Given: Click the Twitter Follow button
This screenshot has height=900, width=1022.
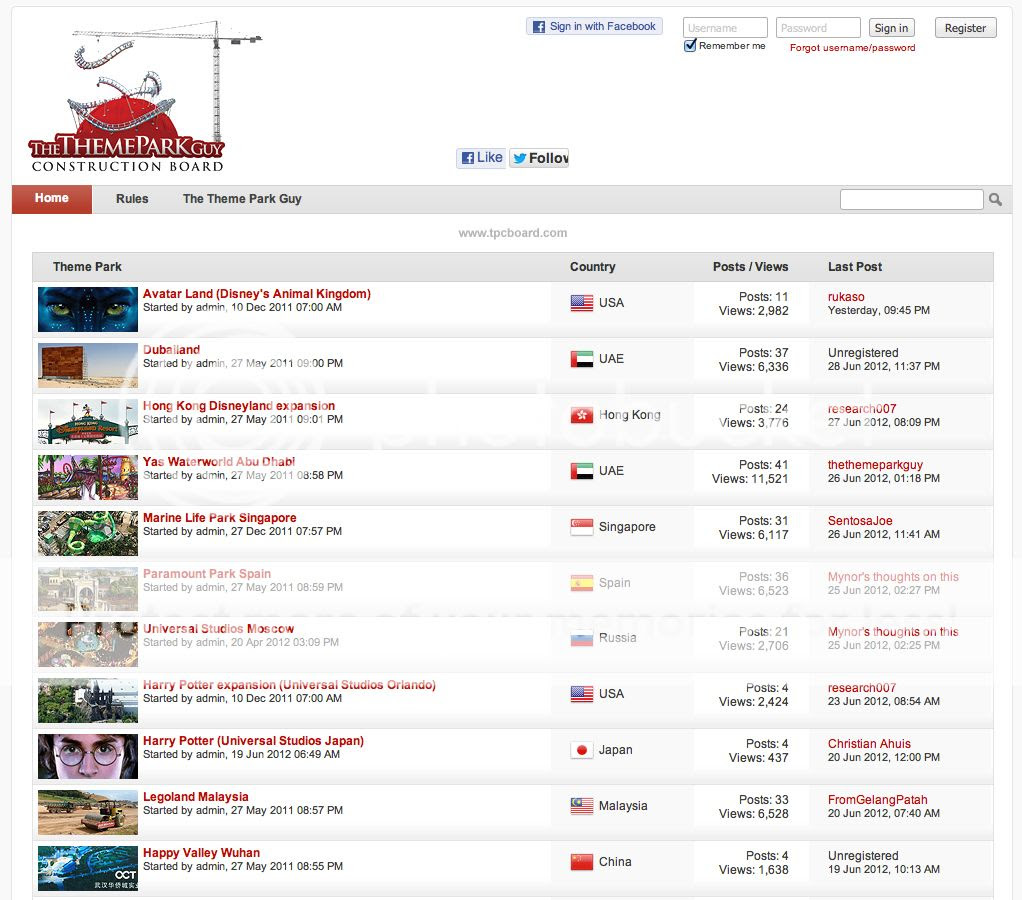Looking at the screenshot, I should (539, 158).
